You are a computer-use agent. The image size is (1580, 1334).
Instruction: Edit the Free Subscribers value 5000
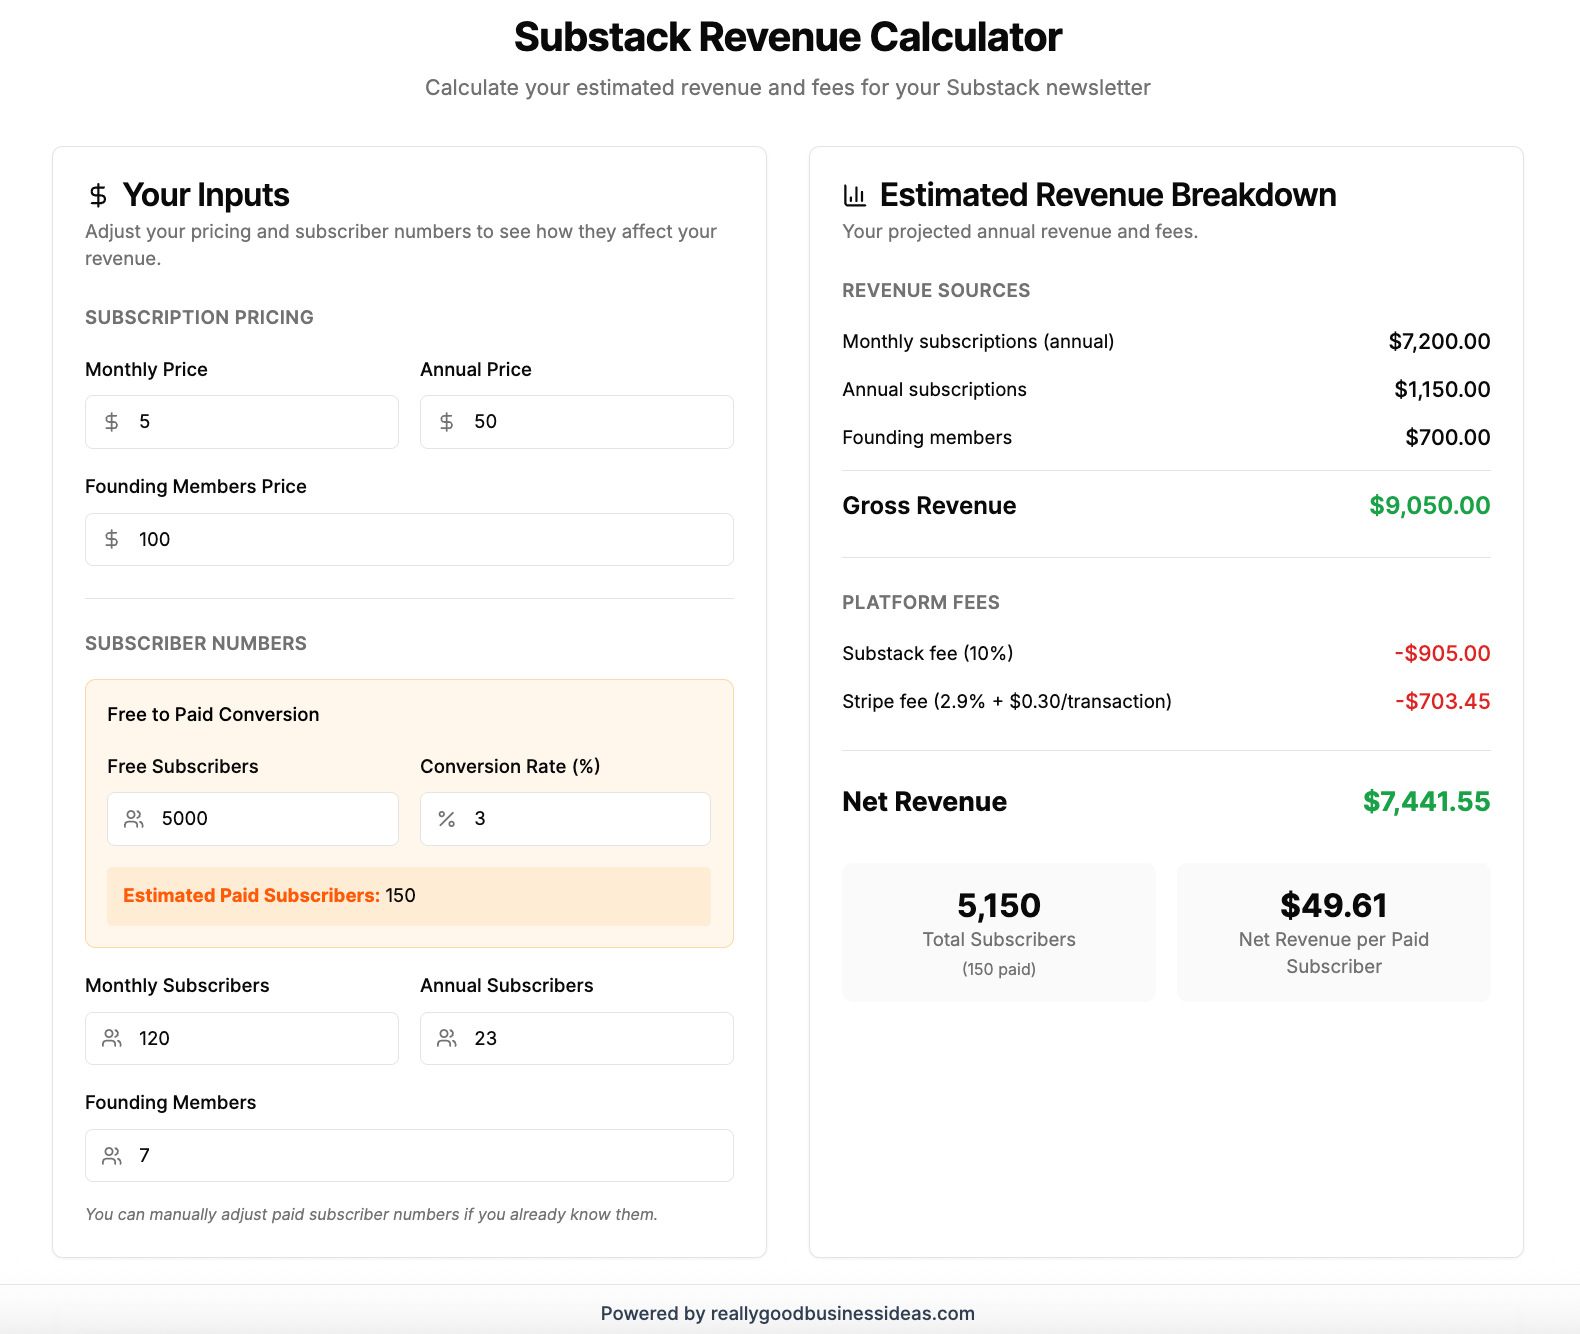(253, 819)
